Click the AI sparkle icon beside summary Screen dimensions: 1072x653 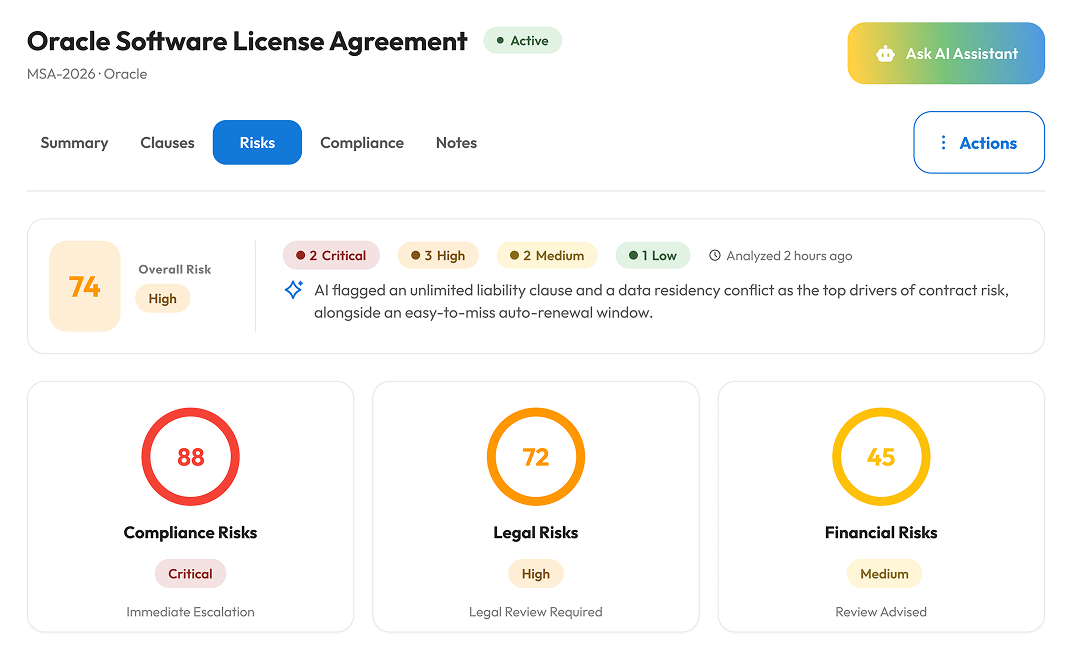coord(294,289)
